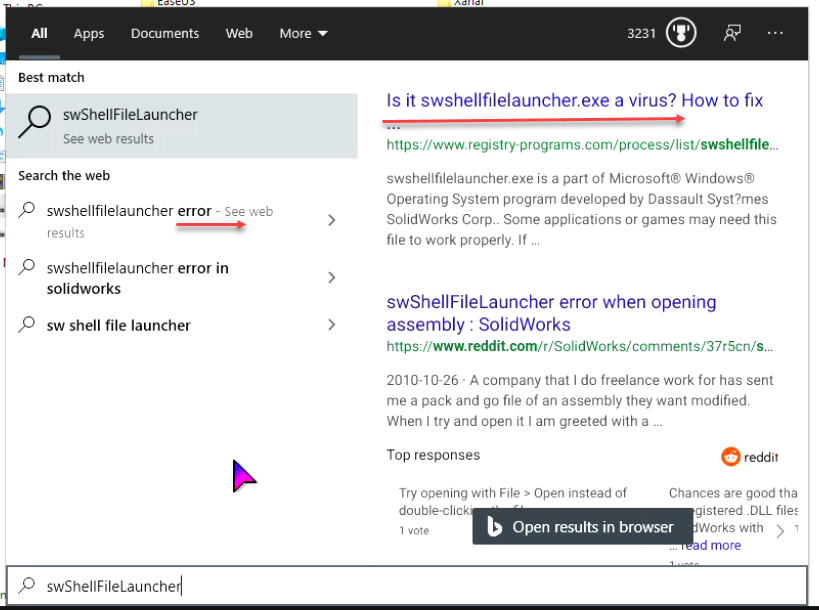The width and height of the screenshot is (819, 610).
Task: Click the 'Try opening with File > Open' response
Action: coord(513,511)
